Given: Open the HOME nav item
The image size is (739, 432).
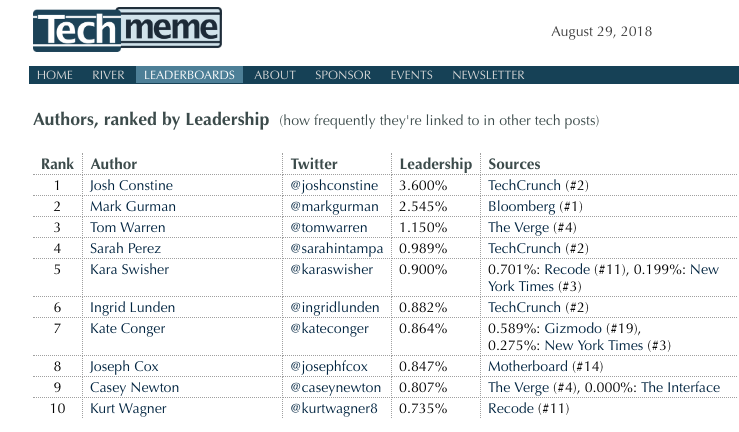Looking at the screenshot, I should pyautogui.click(x=54, y=75).
